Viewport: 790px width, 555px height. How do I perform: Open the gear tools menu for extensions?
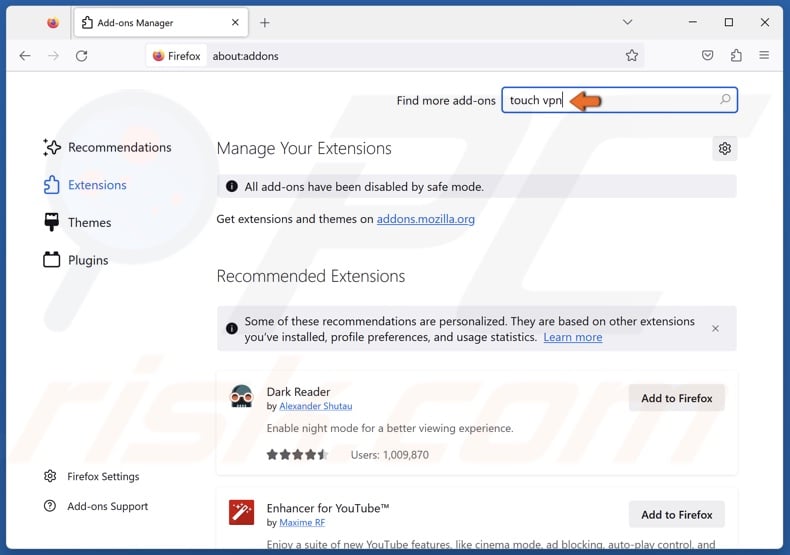724,149
